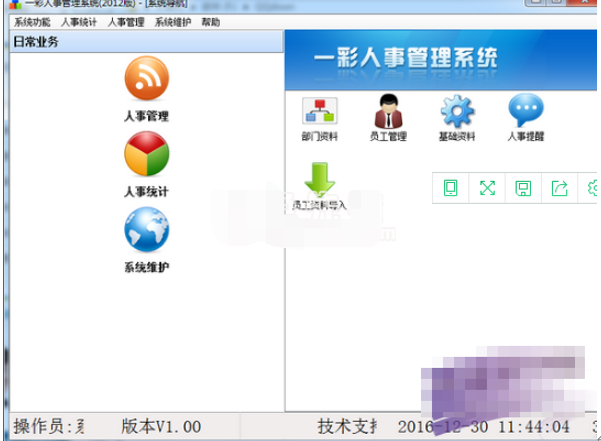Click the green save disk icon
Image resolution: width=601 pixels, height=441 pixels.
pos(523,188)
